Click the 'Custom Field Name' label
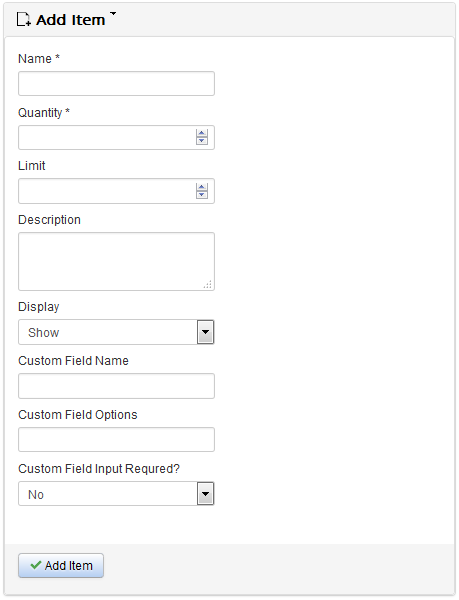 coord(73,361)
